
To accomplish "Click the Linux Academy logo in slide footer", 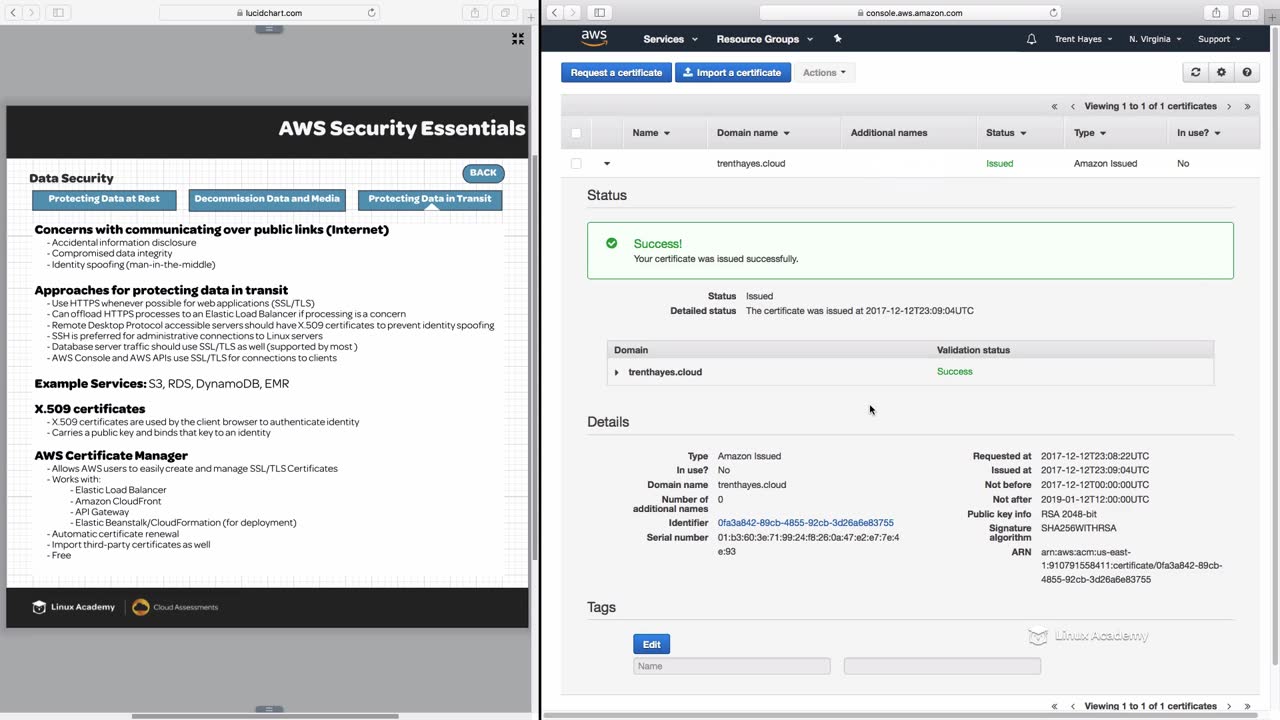I will click(x=73, y=607).
